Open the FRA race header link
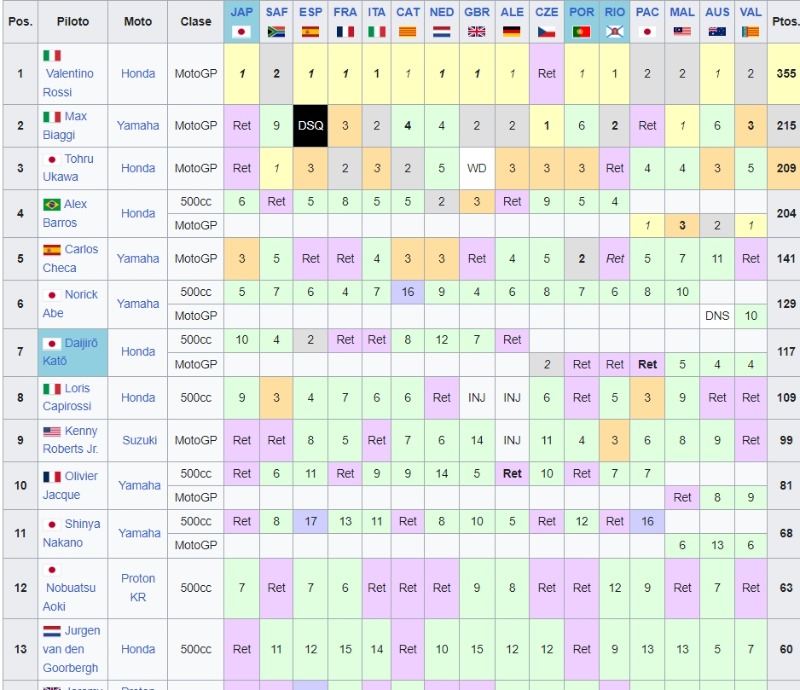 point(345,12)
